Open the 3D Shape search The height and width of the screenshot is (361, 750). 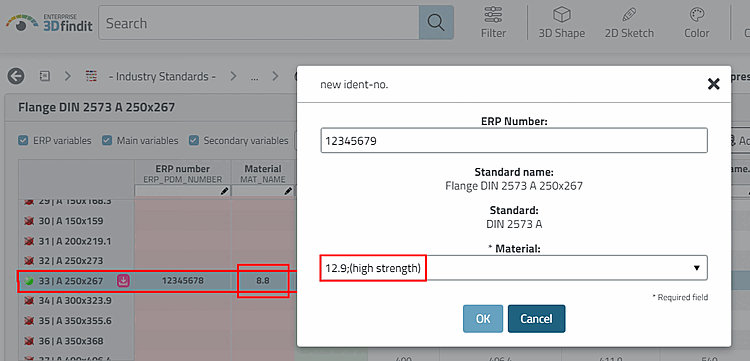point(562,22)
